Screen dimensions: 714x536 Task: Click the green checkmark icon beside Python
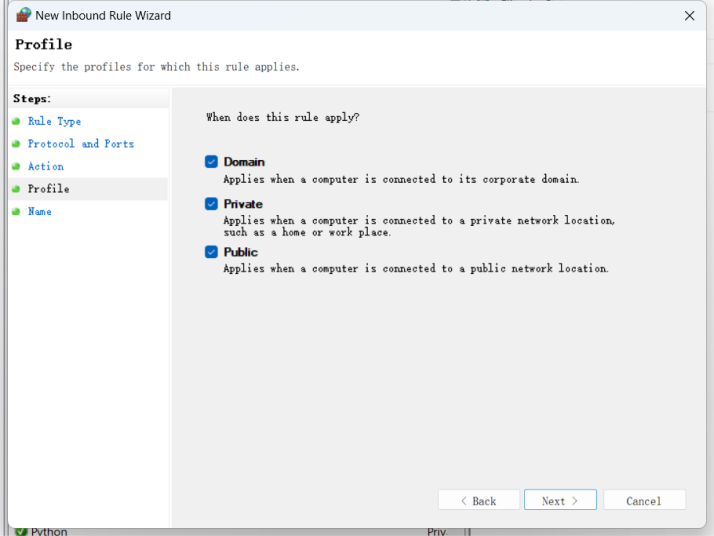pyautogui.click(x=21, y=531)
